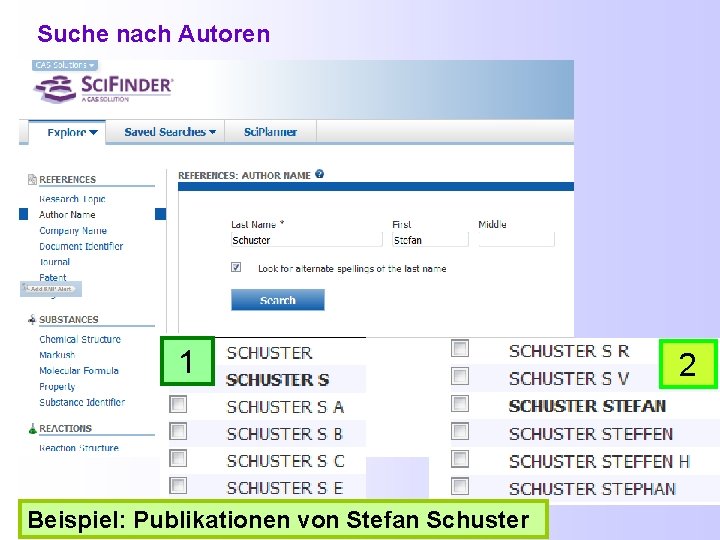Open the Saved Searches dropdown
Screen dimensions: 720x540
pos(170,132)
